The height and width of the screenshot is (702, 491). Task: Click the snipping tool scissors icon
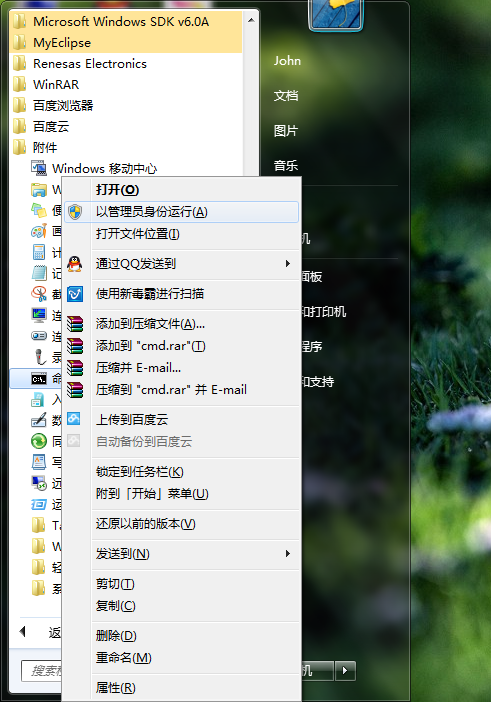point(39,294)
